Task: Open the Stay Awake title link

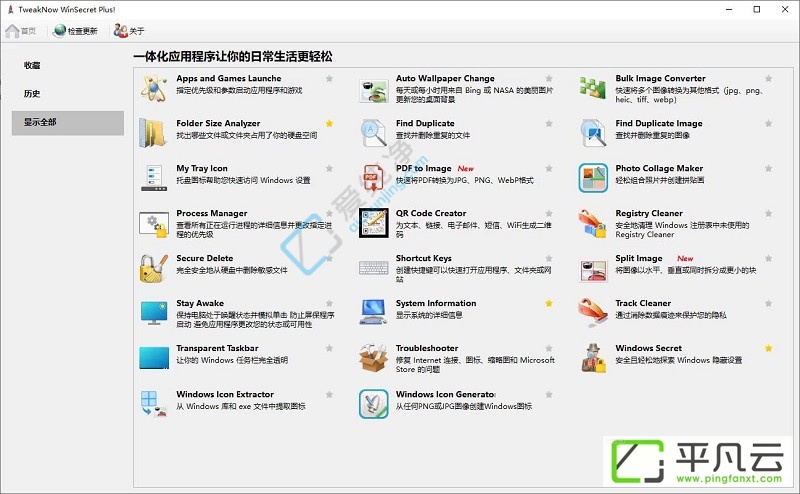Action: coord(200,303)
